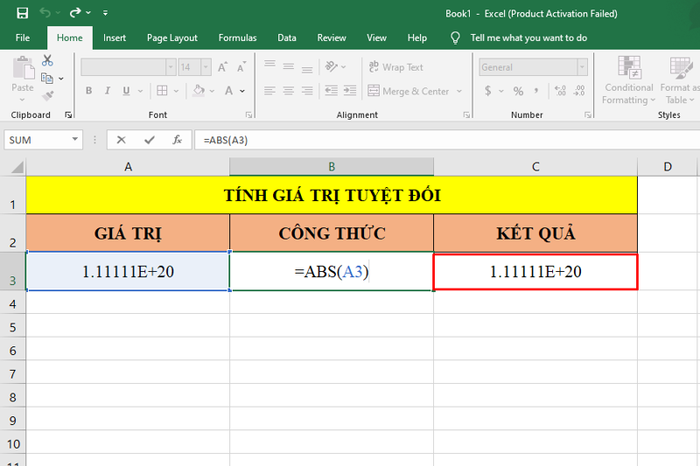Image resolution: width=700 pixels, height=466 pixels.
Task: Select row 5 header
Action: (x=12, y=327)
